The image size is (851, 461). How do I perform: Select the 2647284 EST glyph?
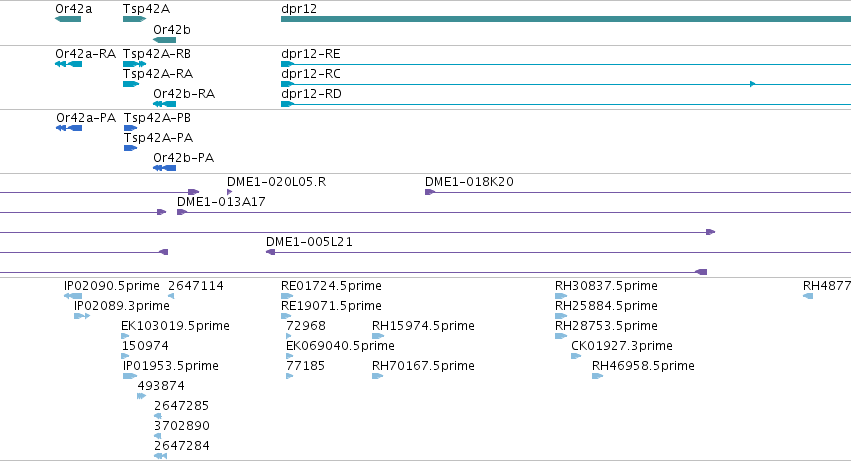point(160,456)
